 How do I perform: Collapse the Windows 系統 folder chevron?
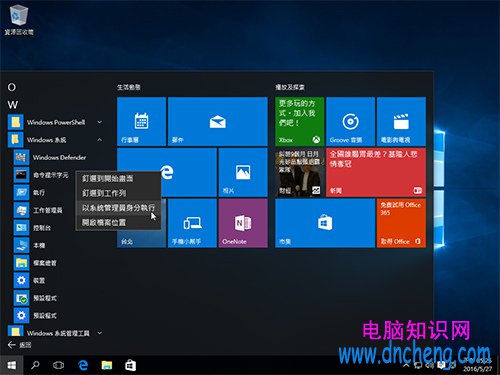pyautogui.click(x=100, y=140)
